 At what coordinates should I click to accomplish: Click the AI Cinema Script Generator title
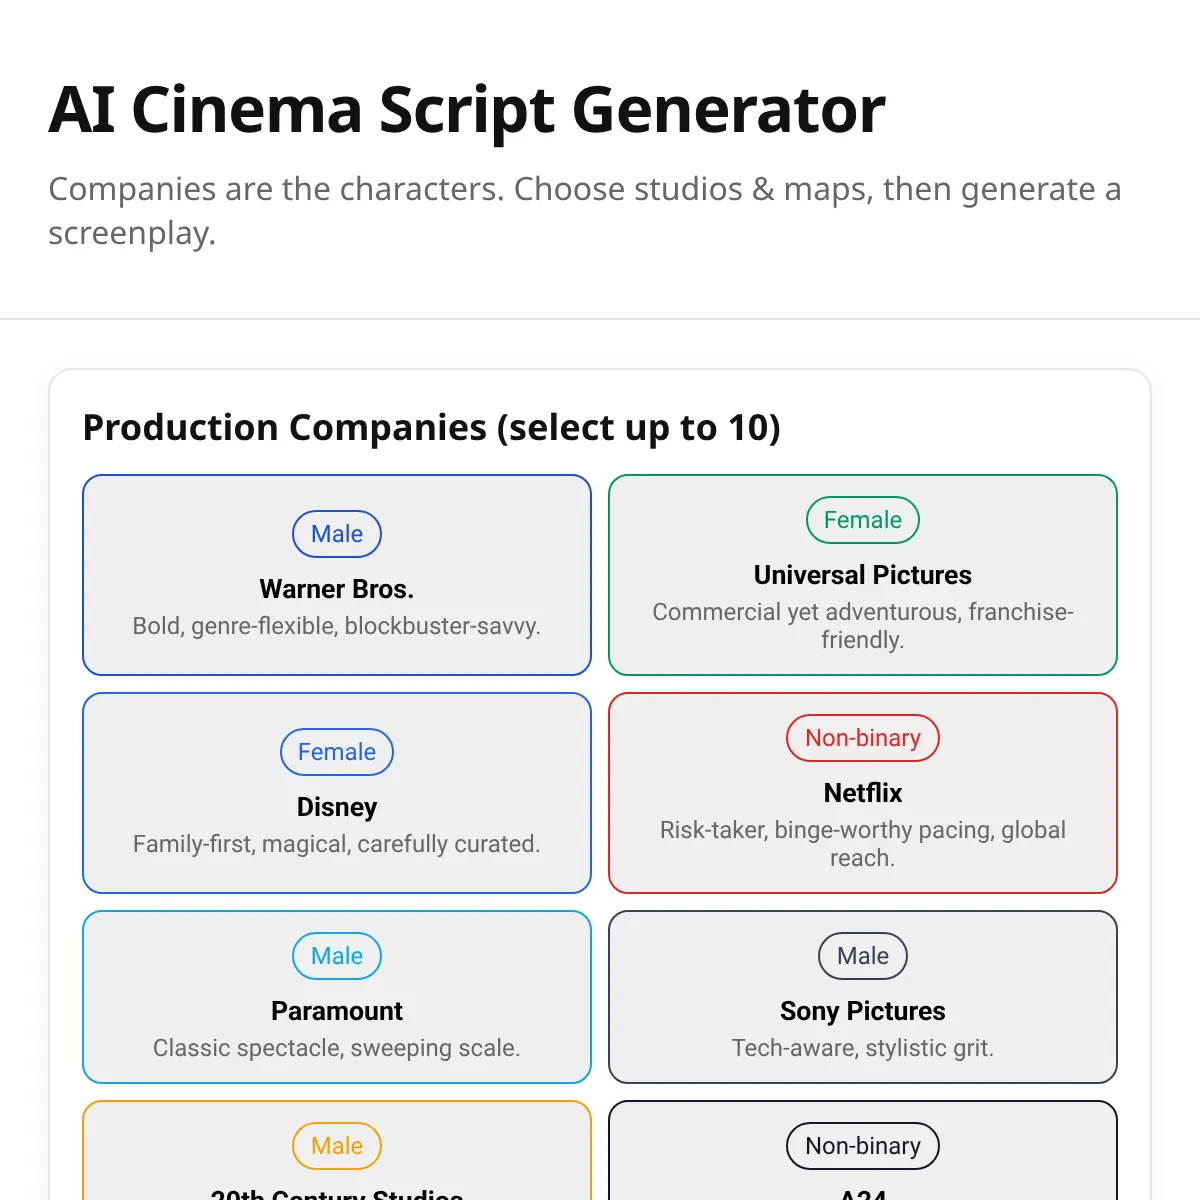click(x=467, y=109)
